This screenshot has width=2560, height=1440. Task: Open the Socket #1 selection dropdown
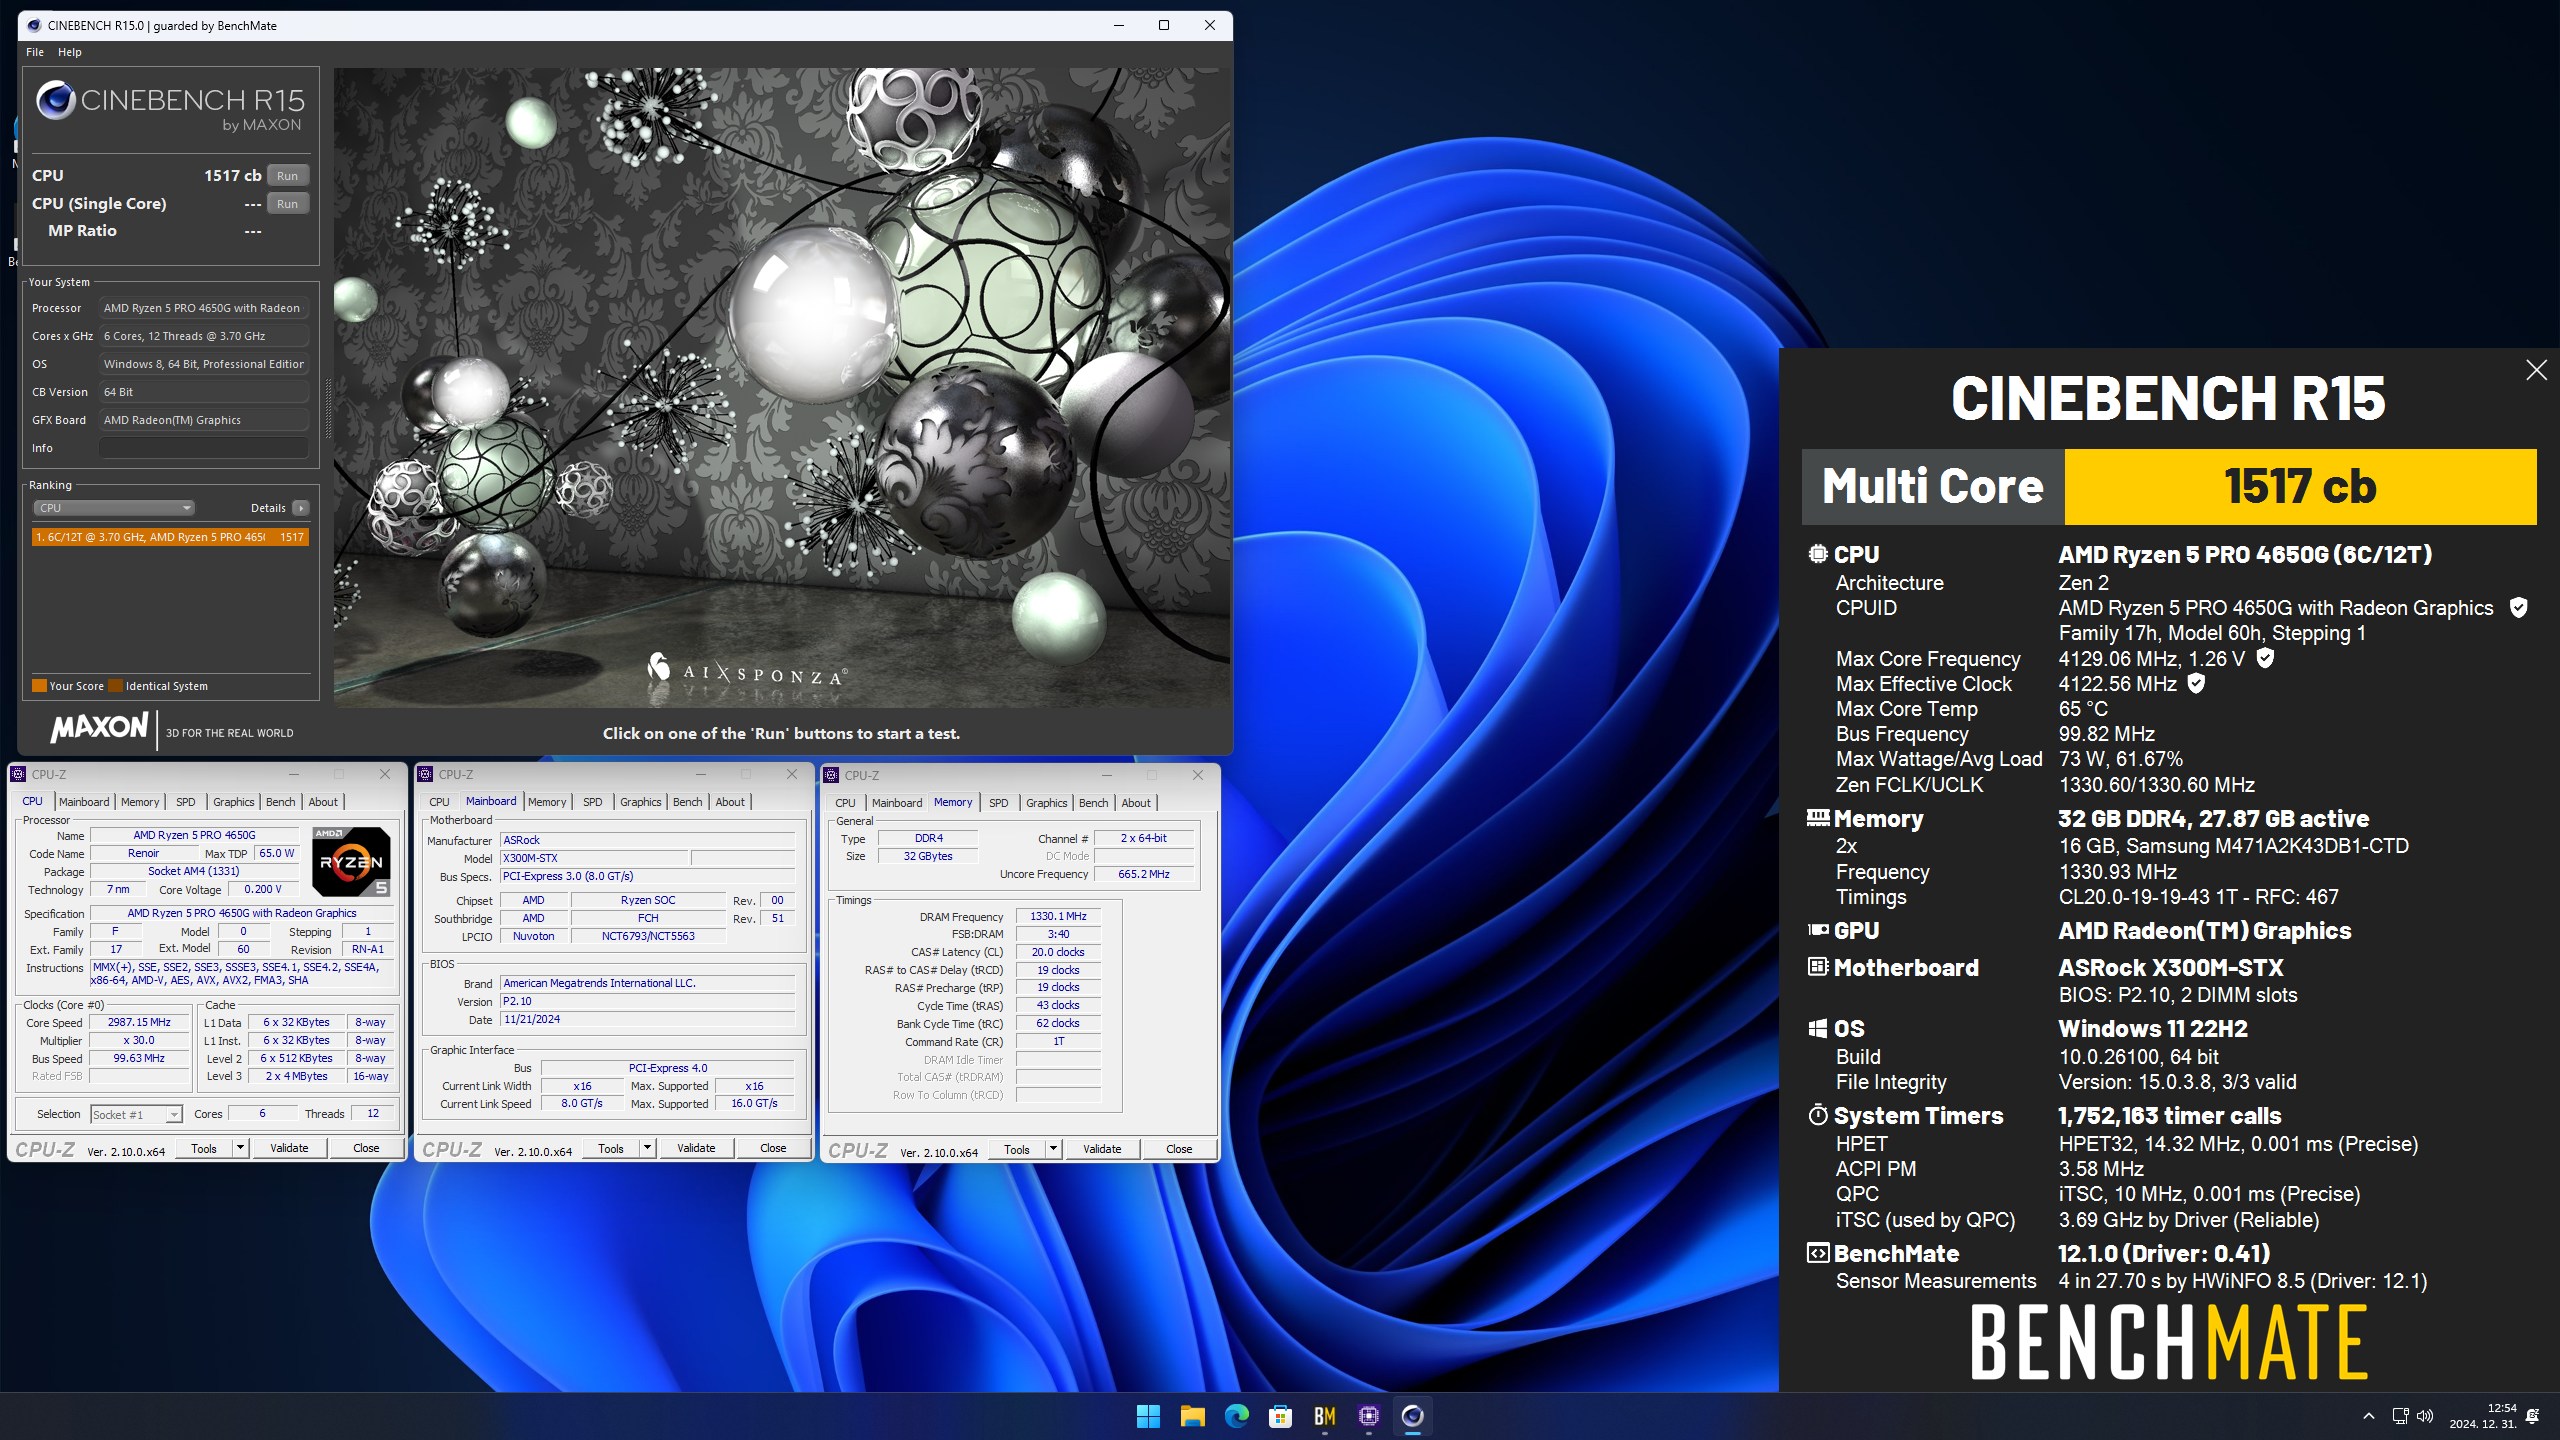coord(136,1114)
